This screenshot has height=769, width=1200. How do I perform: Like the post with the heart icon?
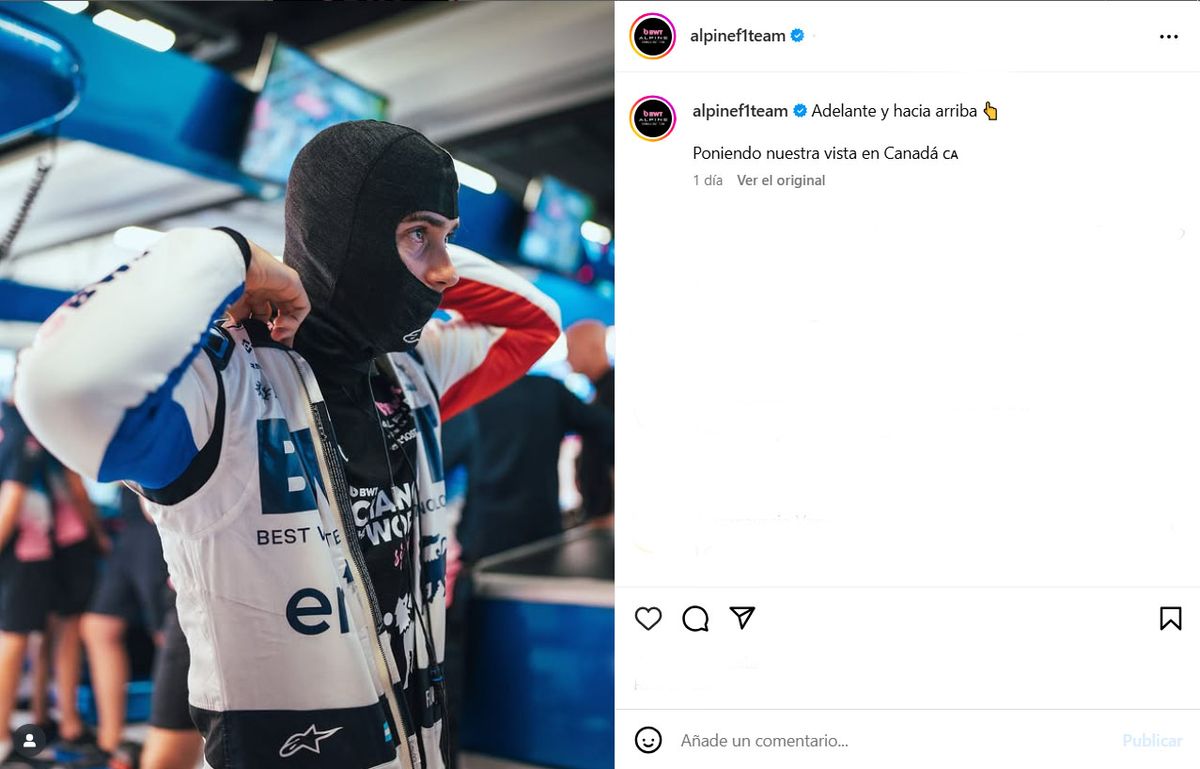coord(648,619)
